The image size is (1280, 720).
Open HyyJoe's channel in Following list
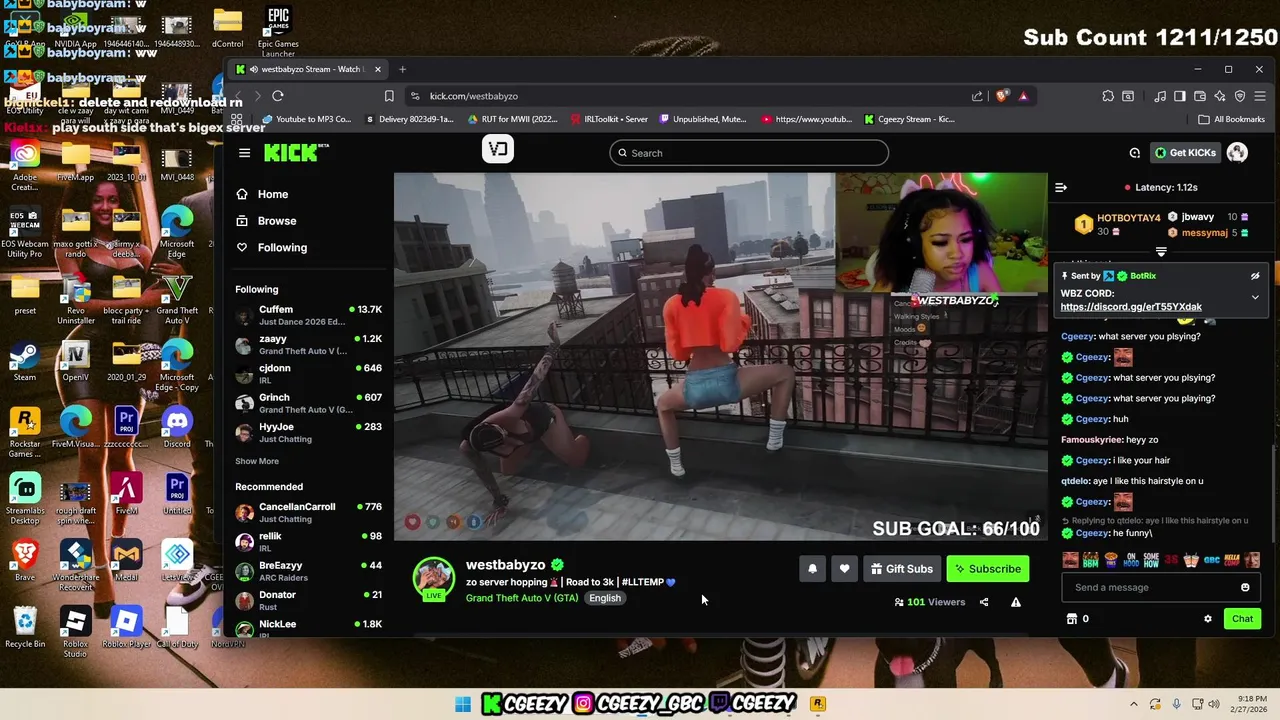(308, 432)
